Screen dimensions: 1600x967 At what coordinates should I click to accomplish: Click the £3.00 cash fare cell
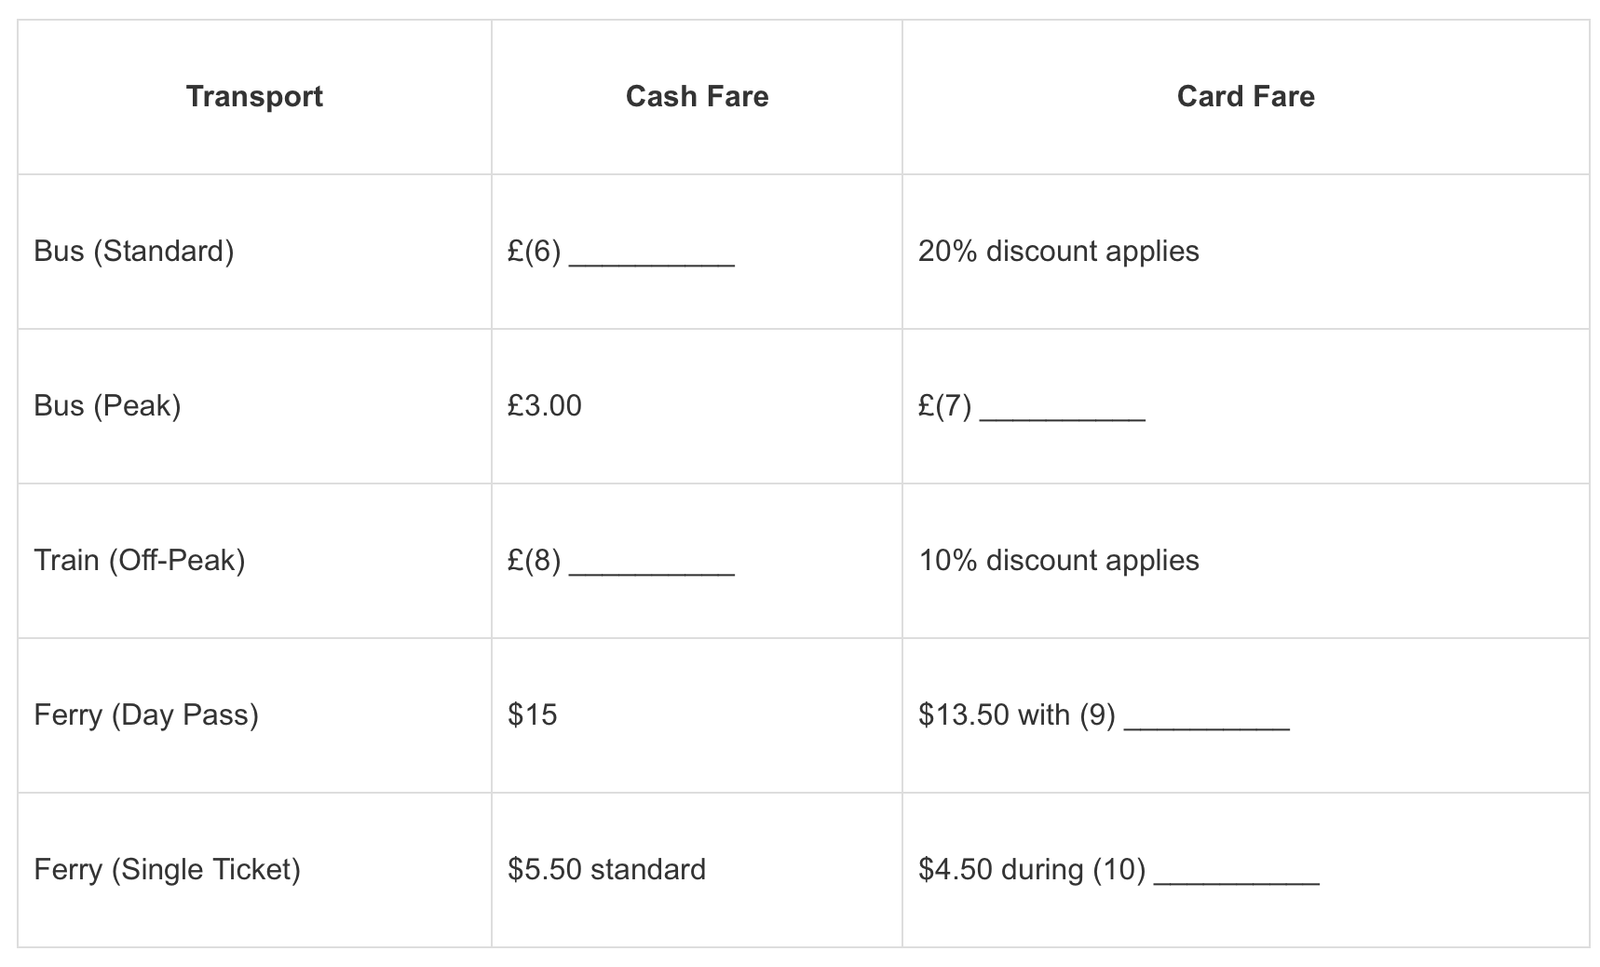[x=544, y=406]
